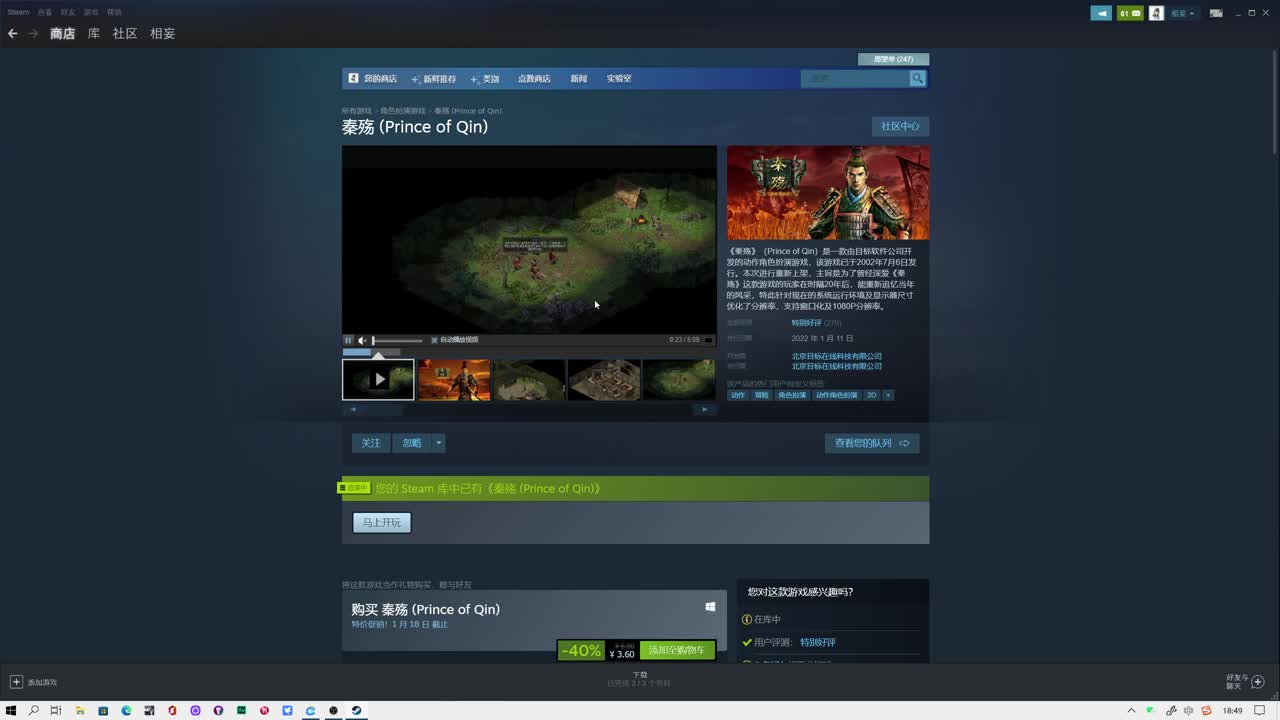Click 关注 follow button
The image size is (1280, 720).
[x=371, y=443]
